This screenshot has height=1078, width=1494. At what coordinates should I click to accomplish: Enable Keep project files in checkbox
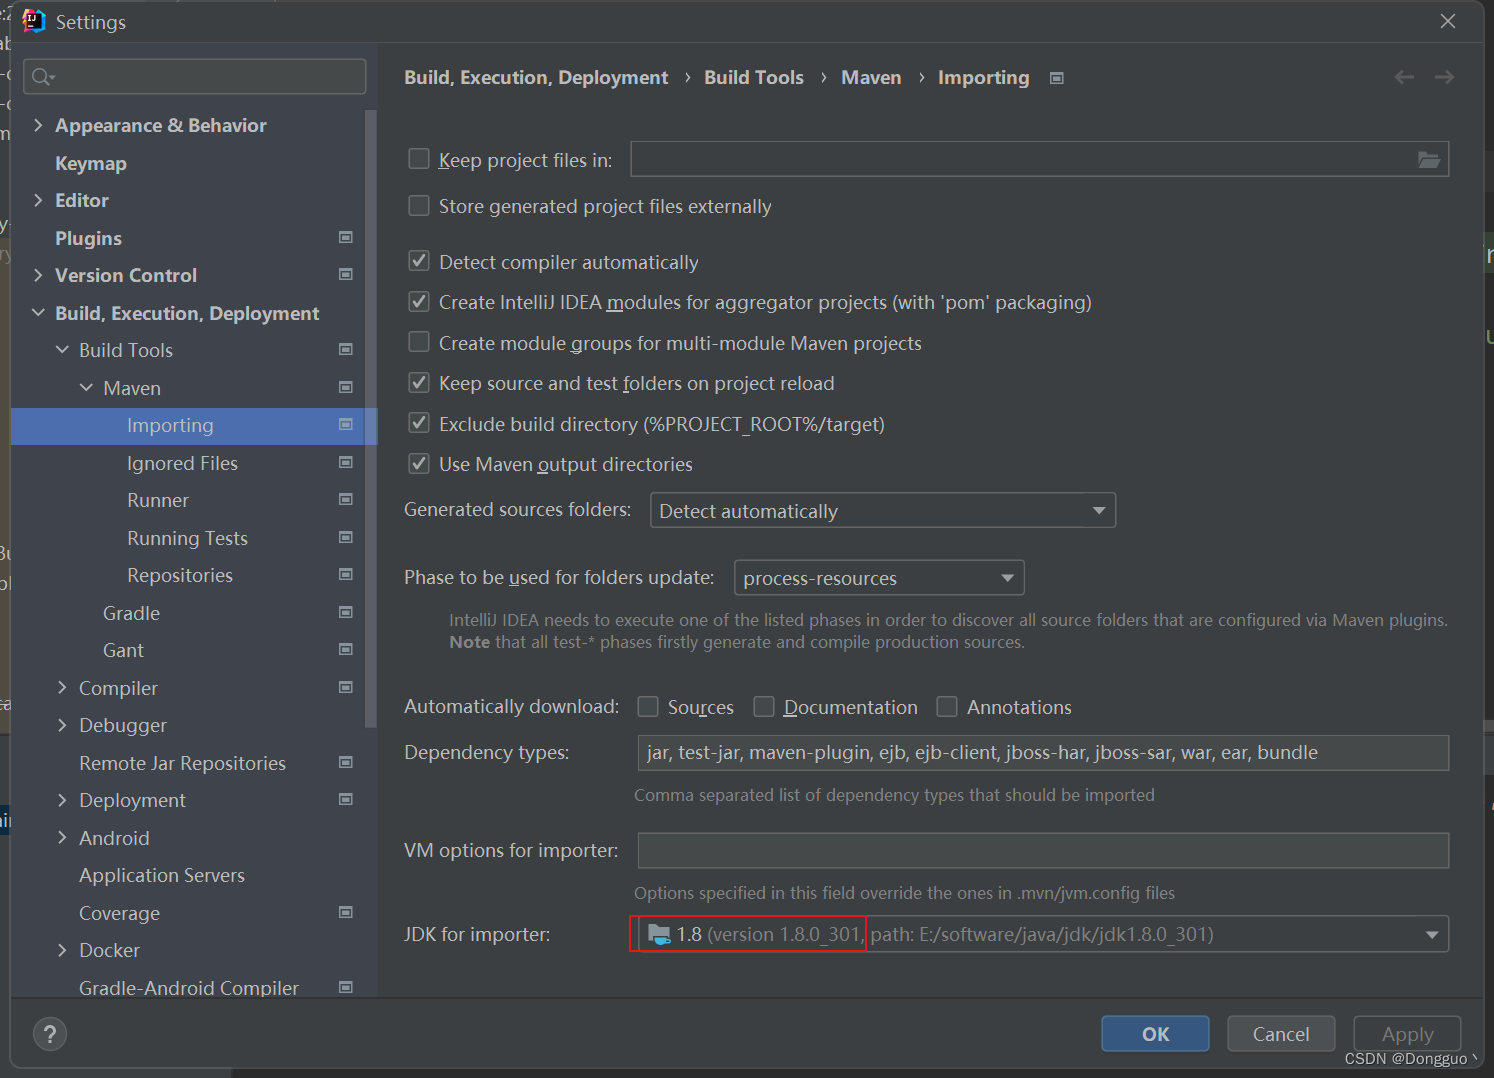tap(419, 159)
